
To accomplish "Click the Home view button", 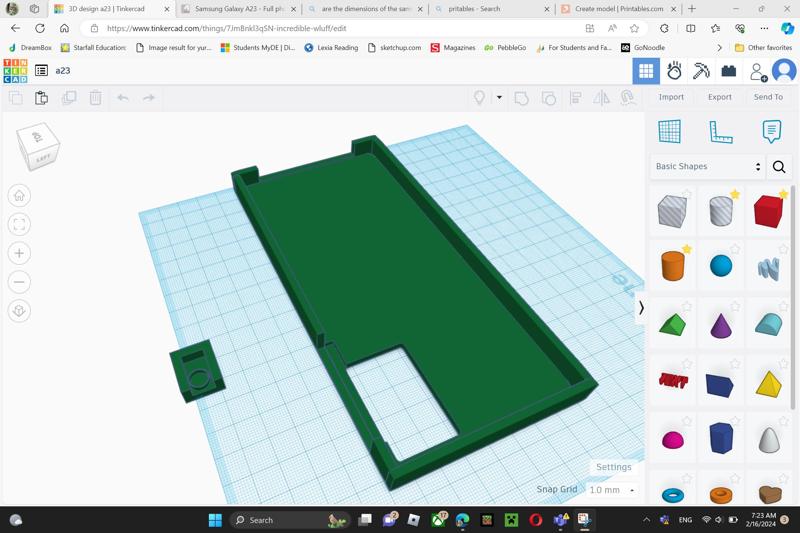I will (19, 196).
